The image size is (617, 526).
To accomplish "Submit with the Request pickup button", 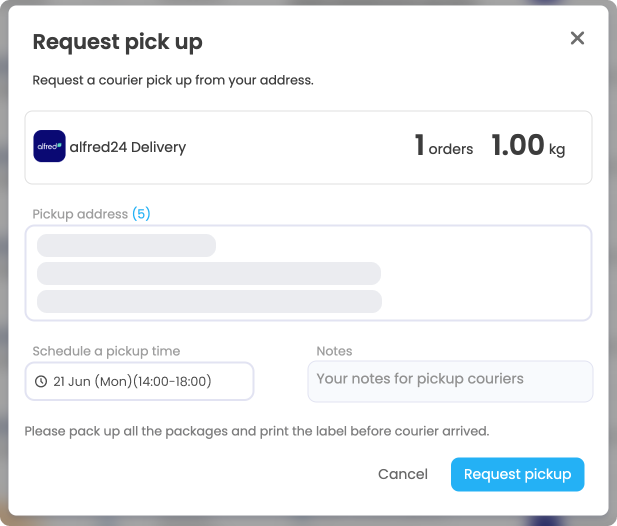I will [517, 474].
